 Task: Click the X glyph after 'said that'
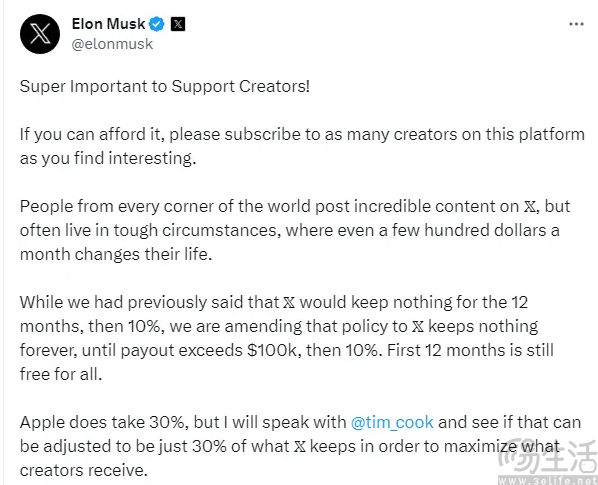(x=289, y=303)
